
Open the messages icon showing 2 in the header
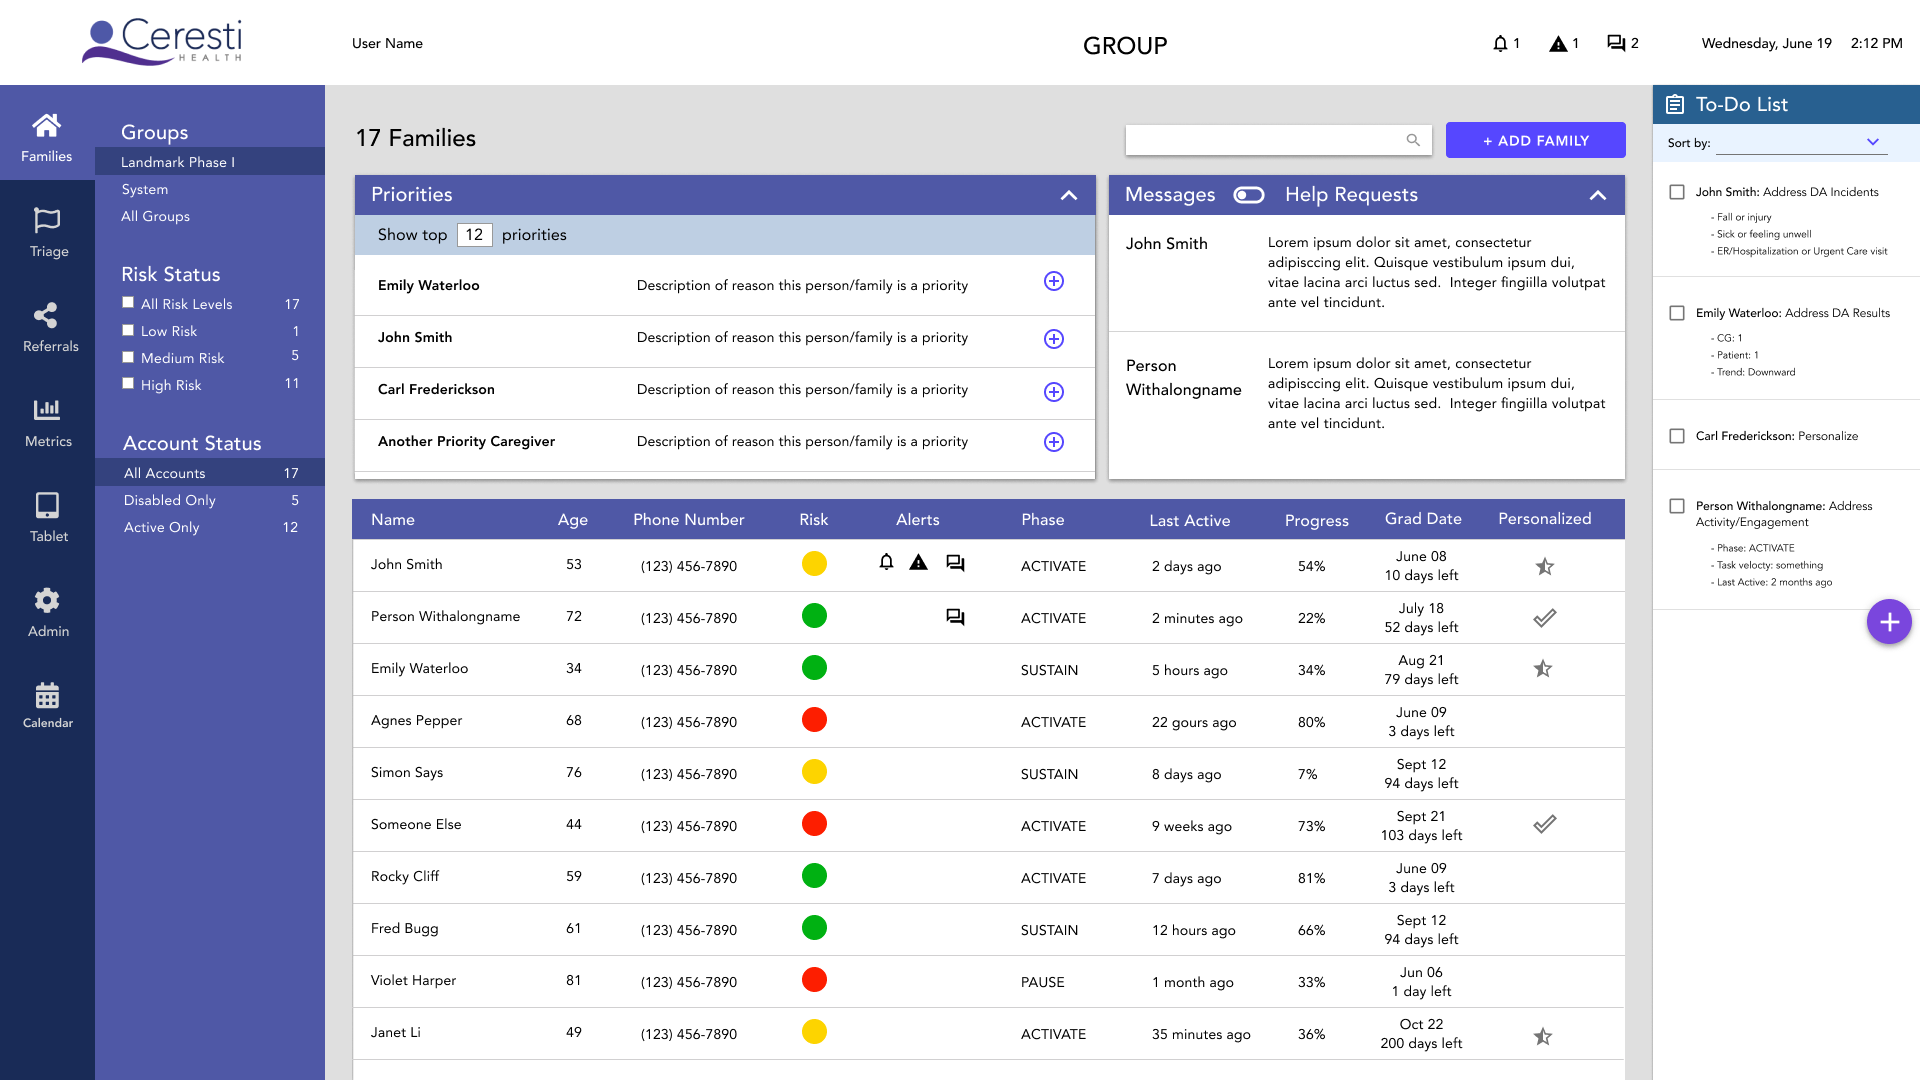tap(1614, 43)
